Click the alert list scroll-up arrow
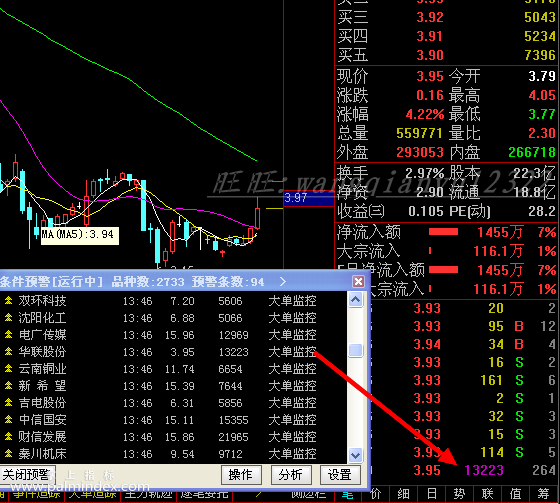The image size is (560, 504). [x=355, y=300]
